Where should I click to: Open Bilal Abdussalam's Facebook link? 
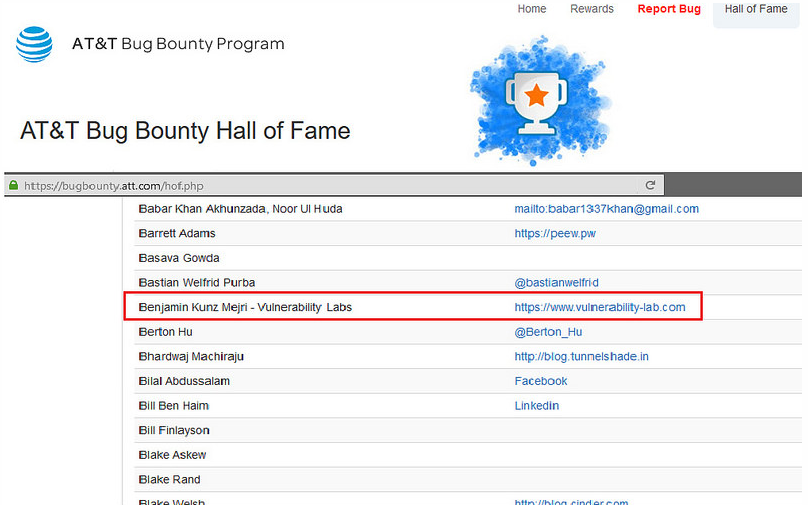point(541,381)
